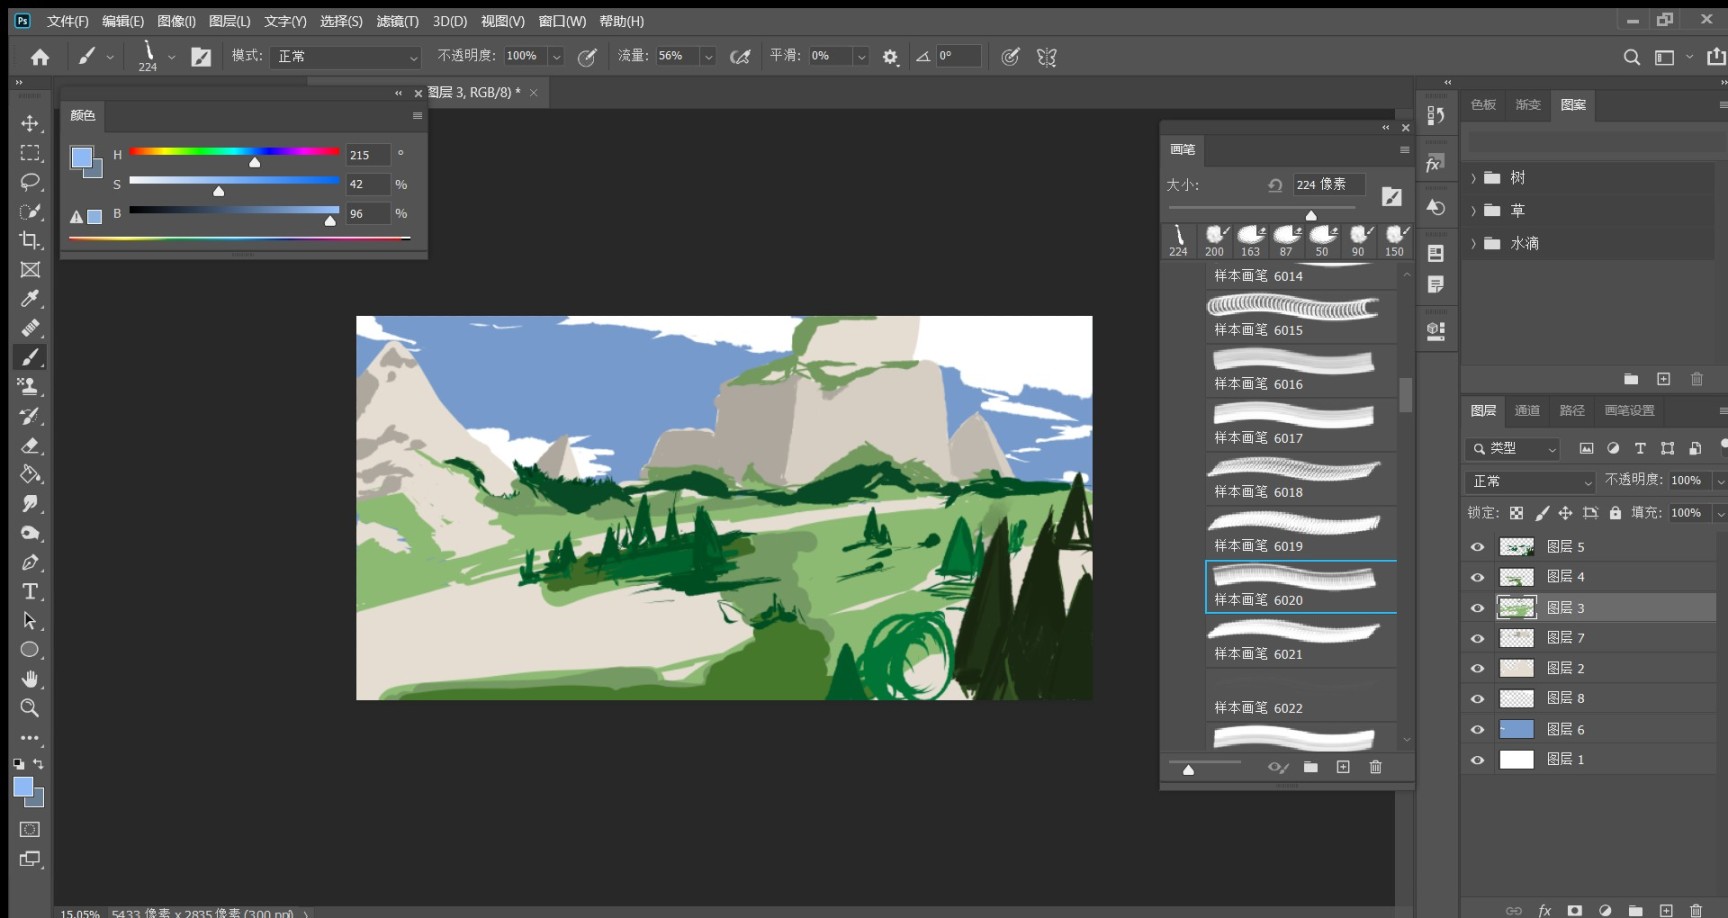Screen dimensions: 1728x918
Task: Toggle visibility of 图层 7
Action: (1477, 638)
